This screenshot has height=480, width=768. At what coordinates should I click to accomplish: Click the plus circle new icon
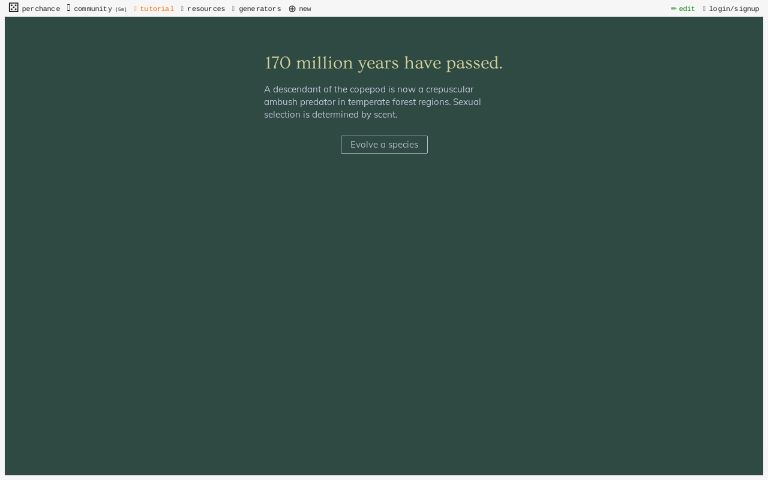pyautogui.click(x=292, y=9)
